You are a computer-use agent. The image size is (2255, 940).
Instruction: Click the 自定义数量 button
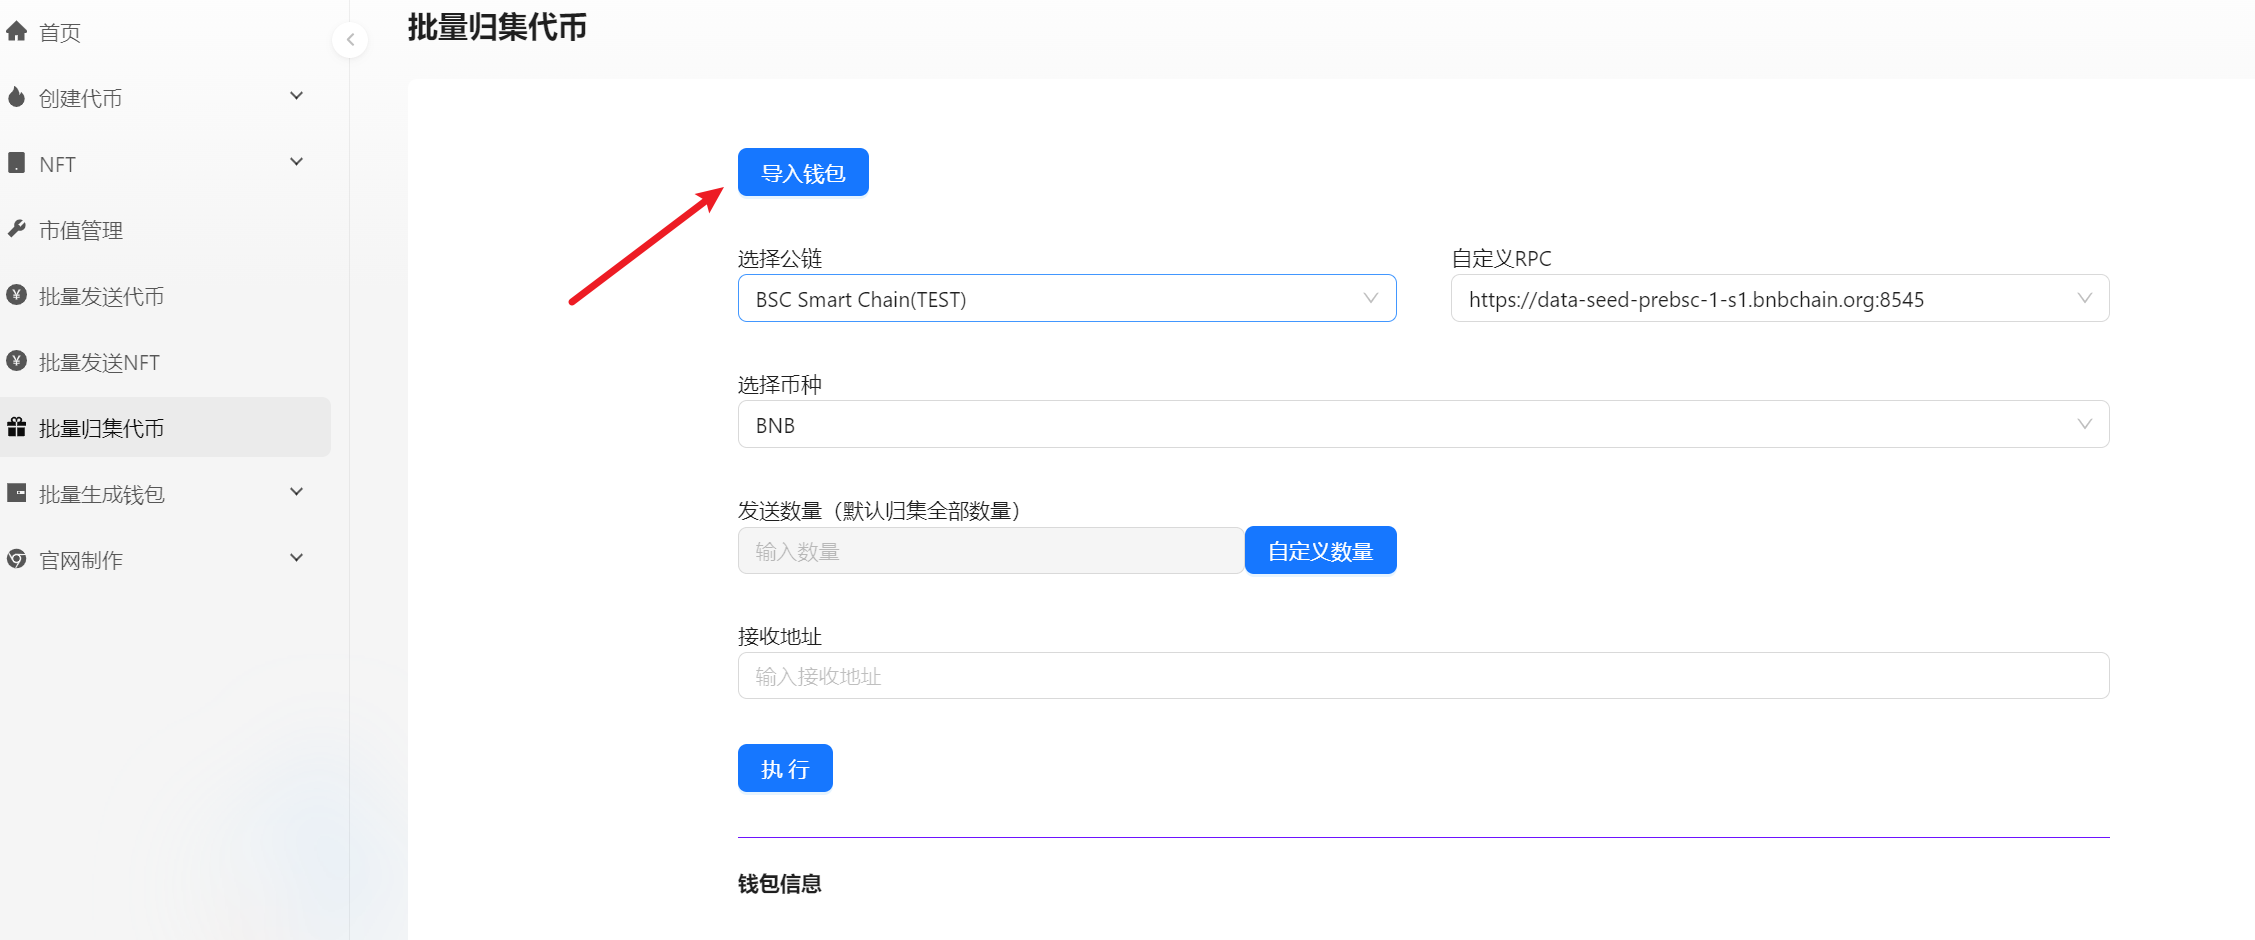click(x=1320, y=551)
